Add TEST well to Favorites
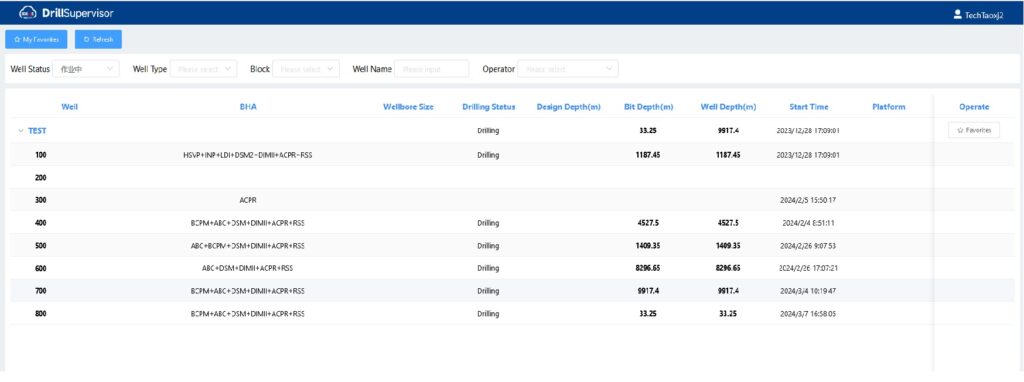Screen dimensions: 1024x382 pos(974,131)
